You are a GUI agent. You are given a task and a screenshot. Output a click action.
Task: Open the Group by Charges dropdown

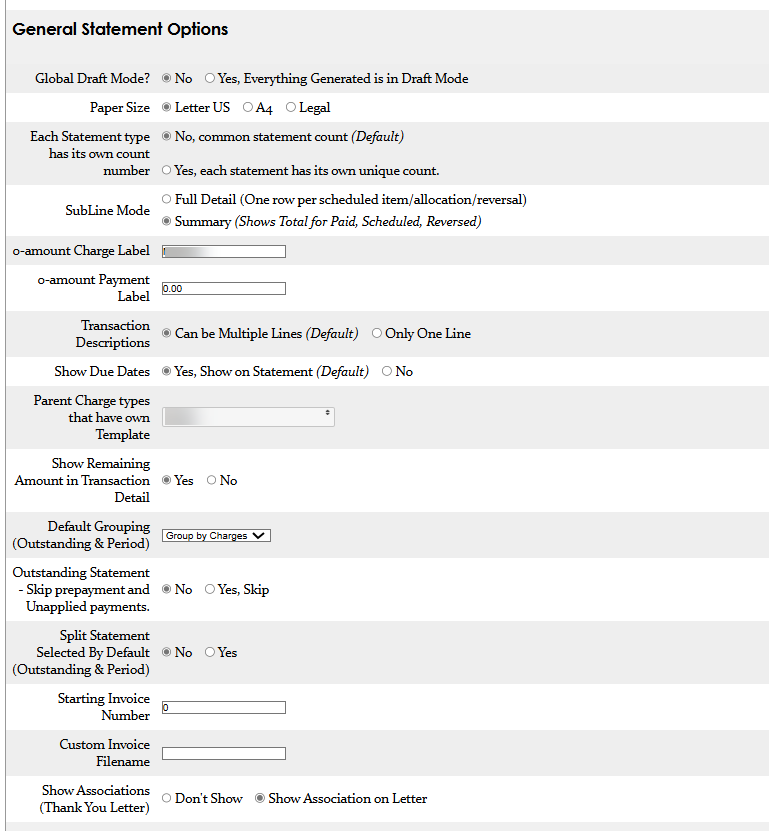tap(216, 536)
